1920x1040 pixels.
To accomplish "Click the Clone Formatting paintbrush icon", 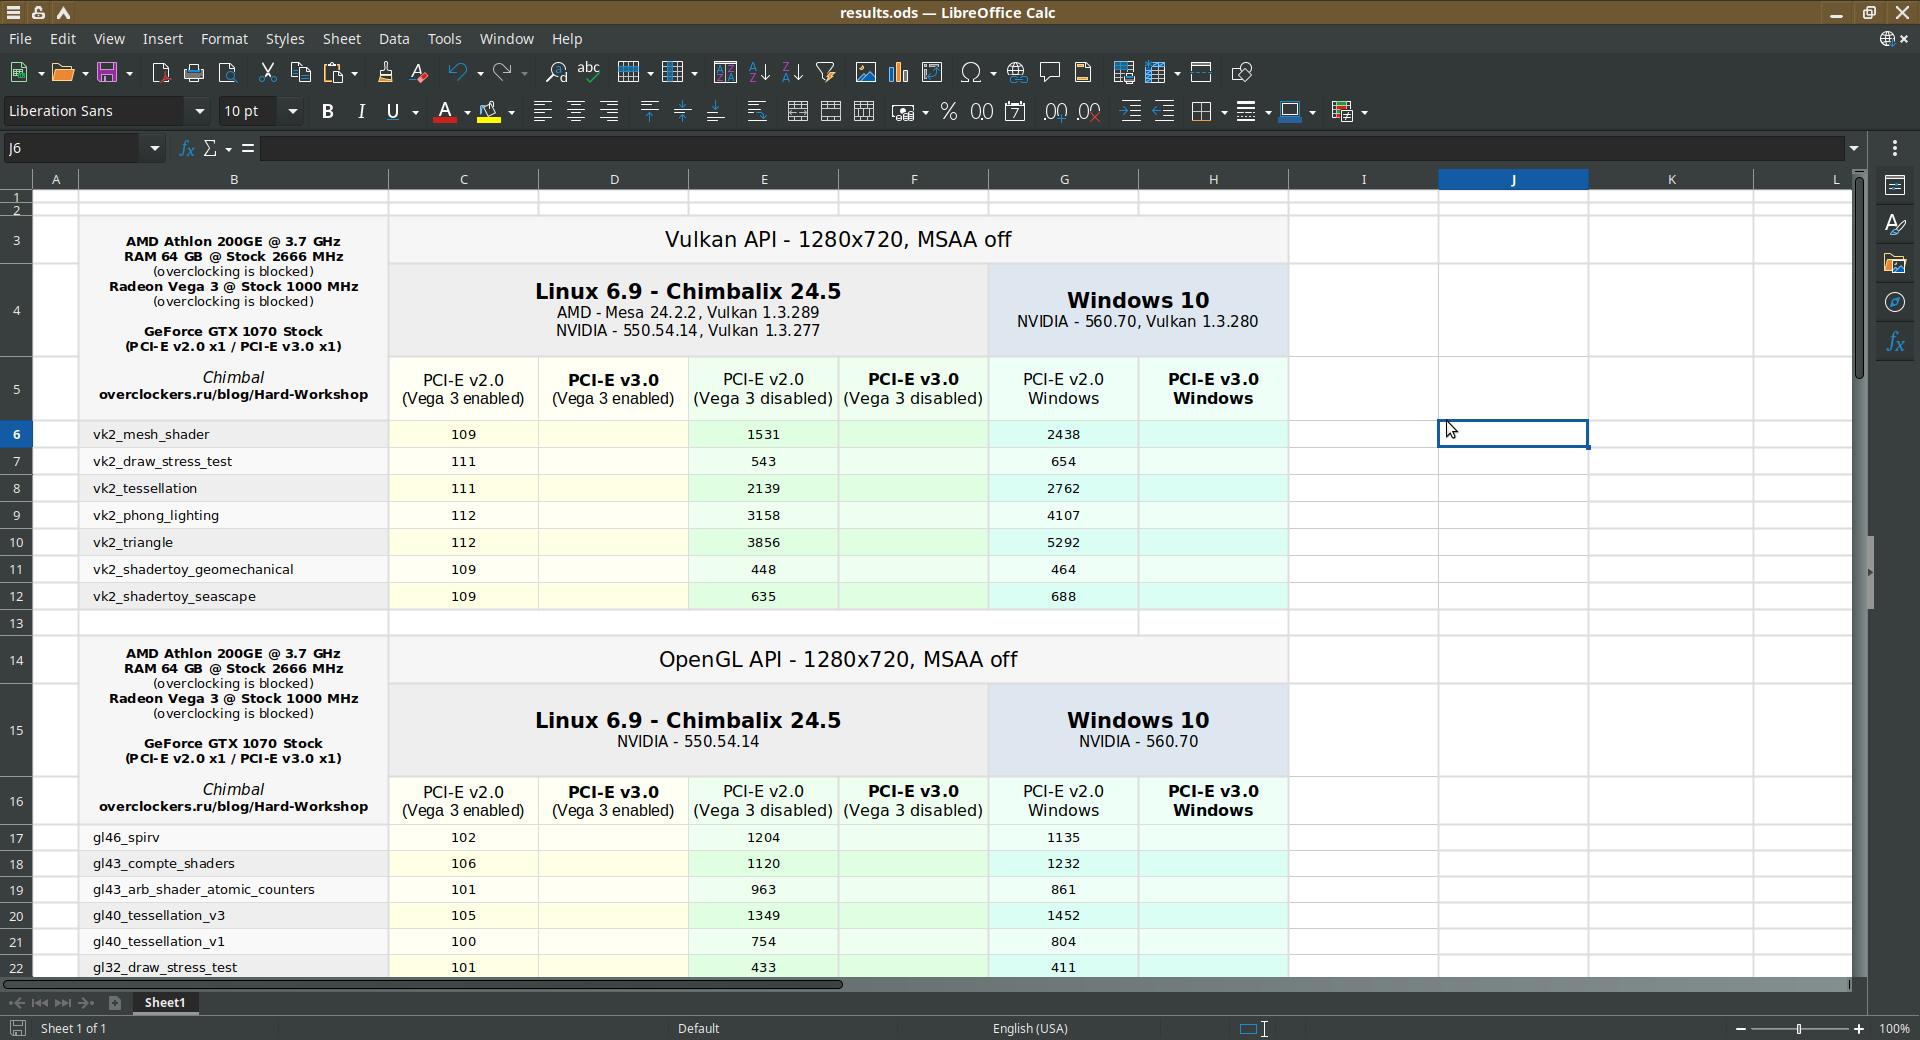I will click(385, 73).
